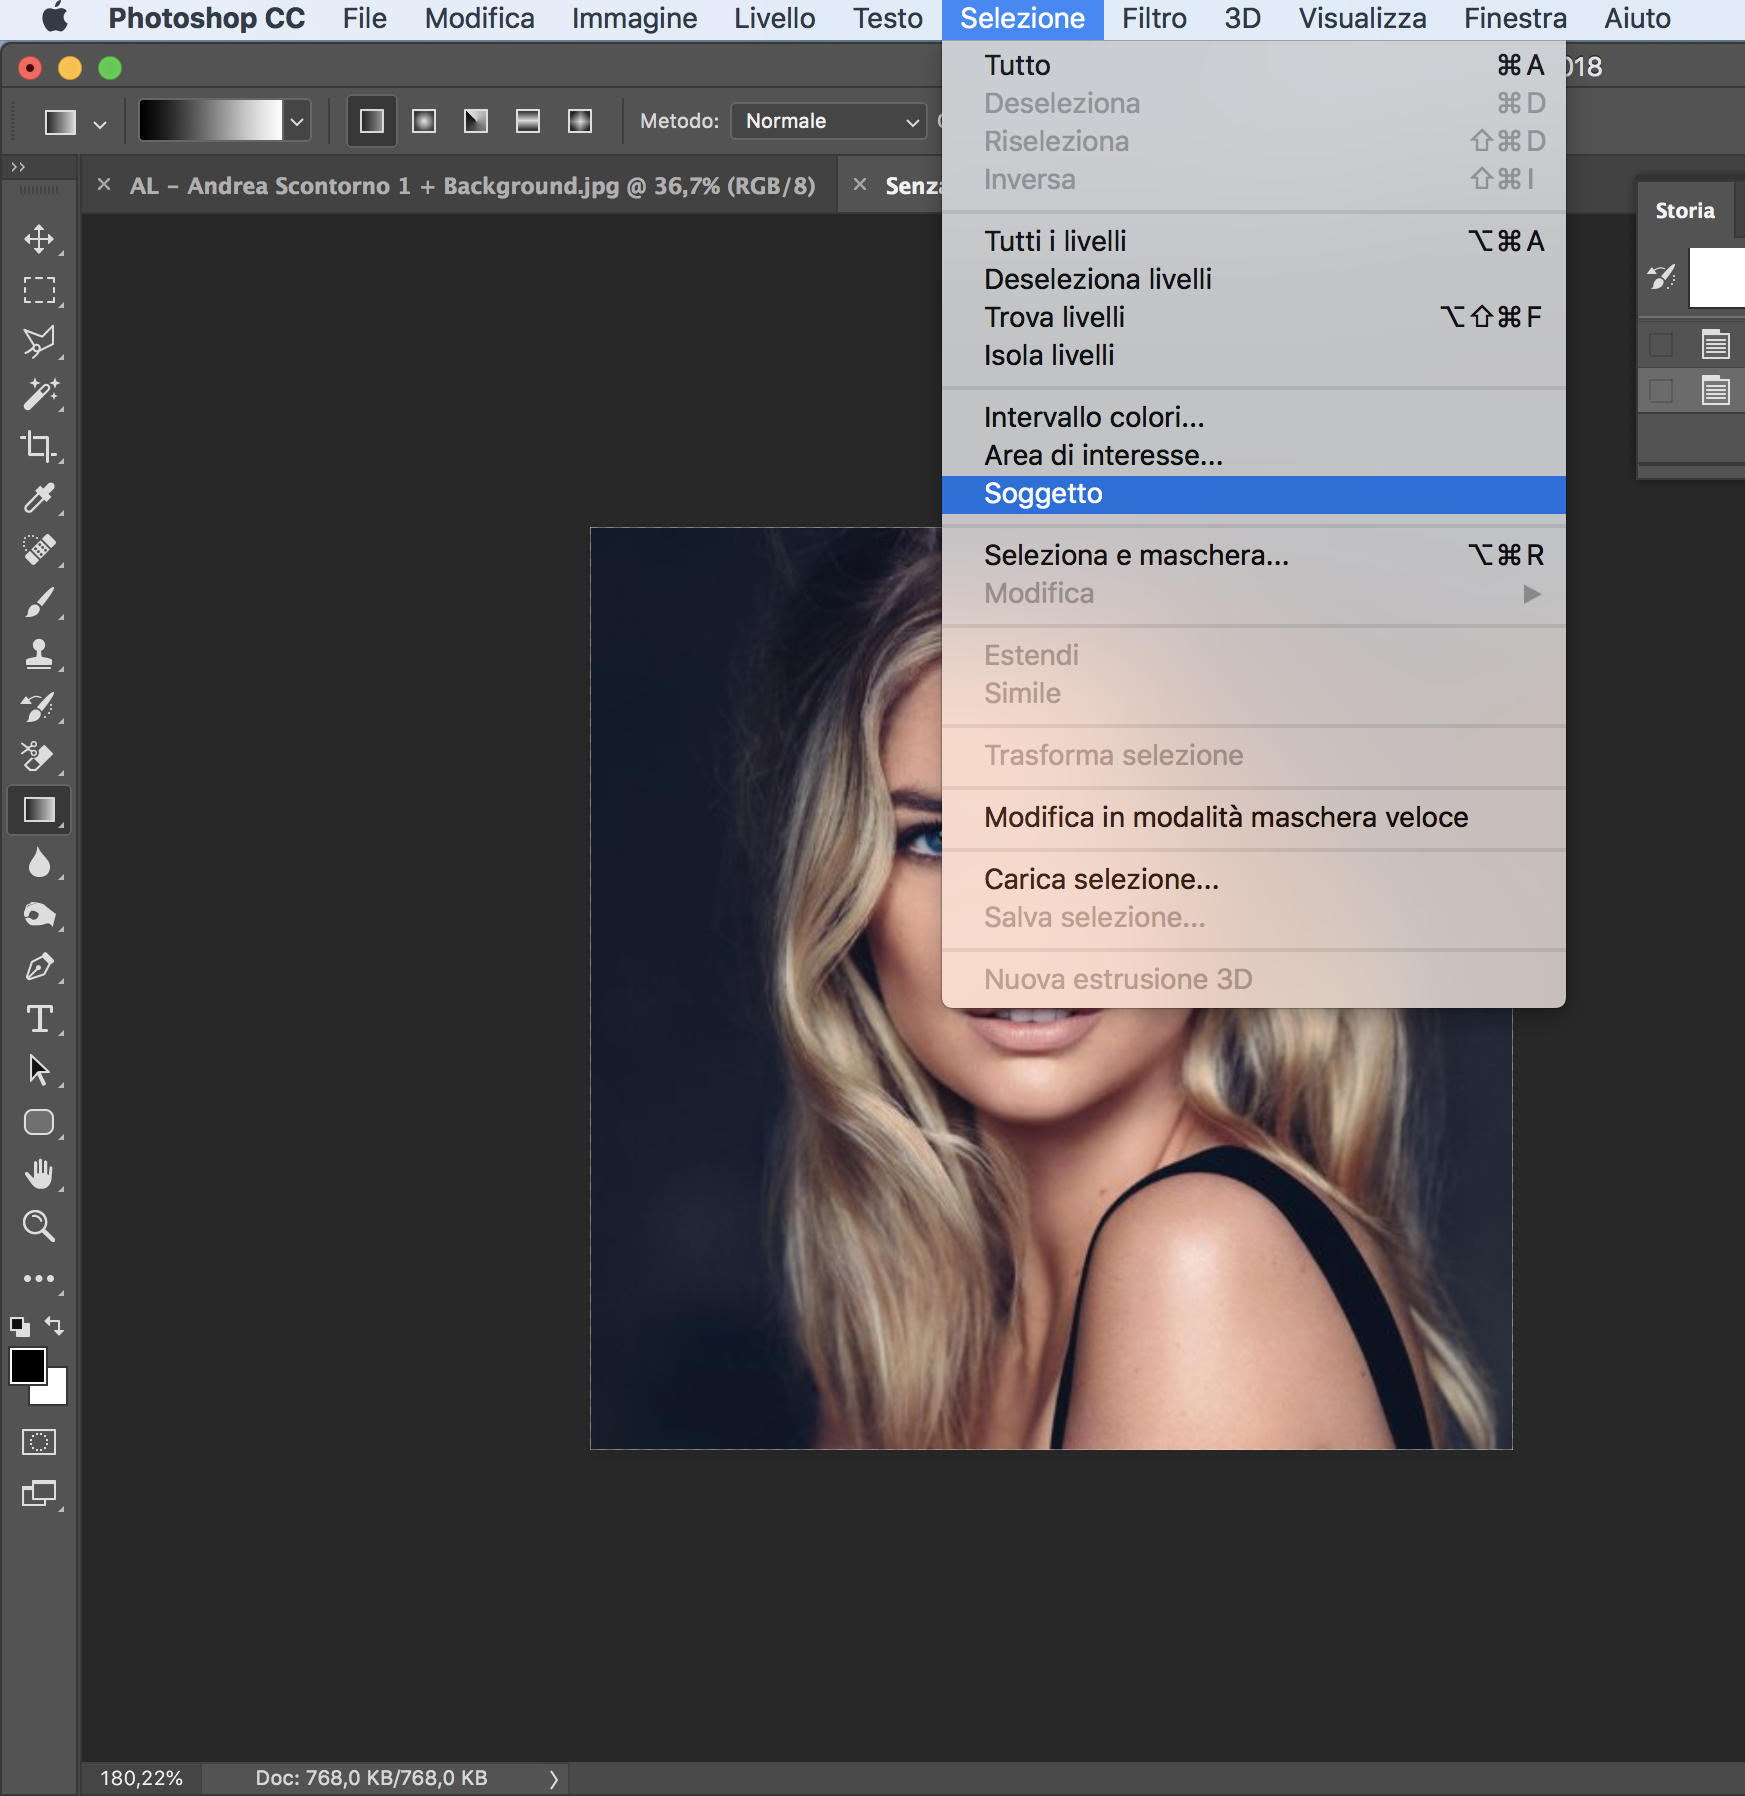Choose Radial gradient style

point(424,121)
